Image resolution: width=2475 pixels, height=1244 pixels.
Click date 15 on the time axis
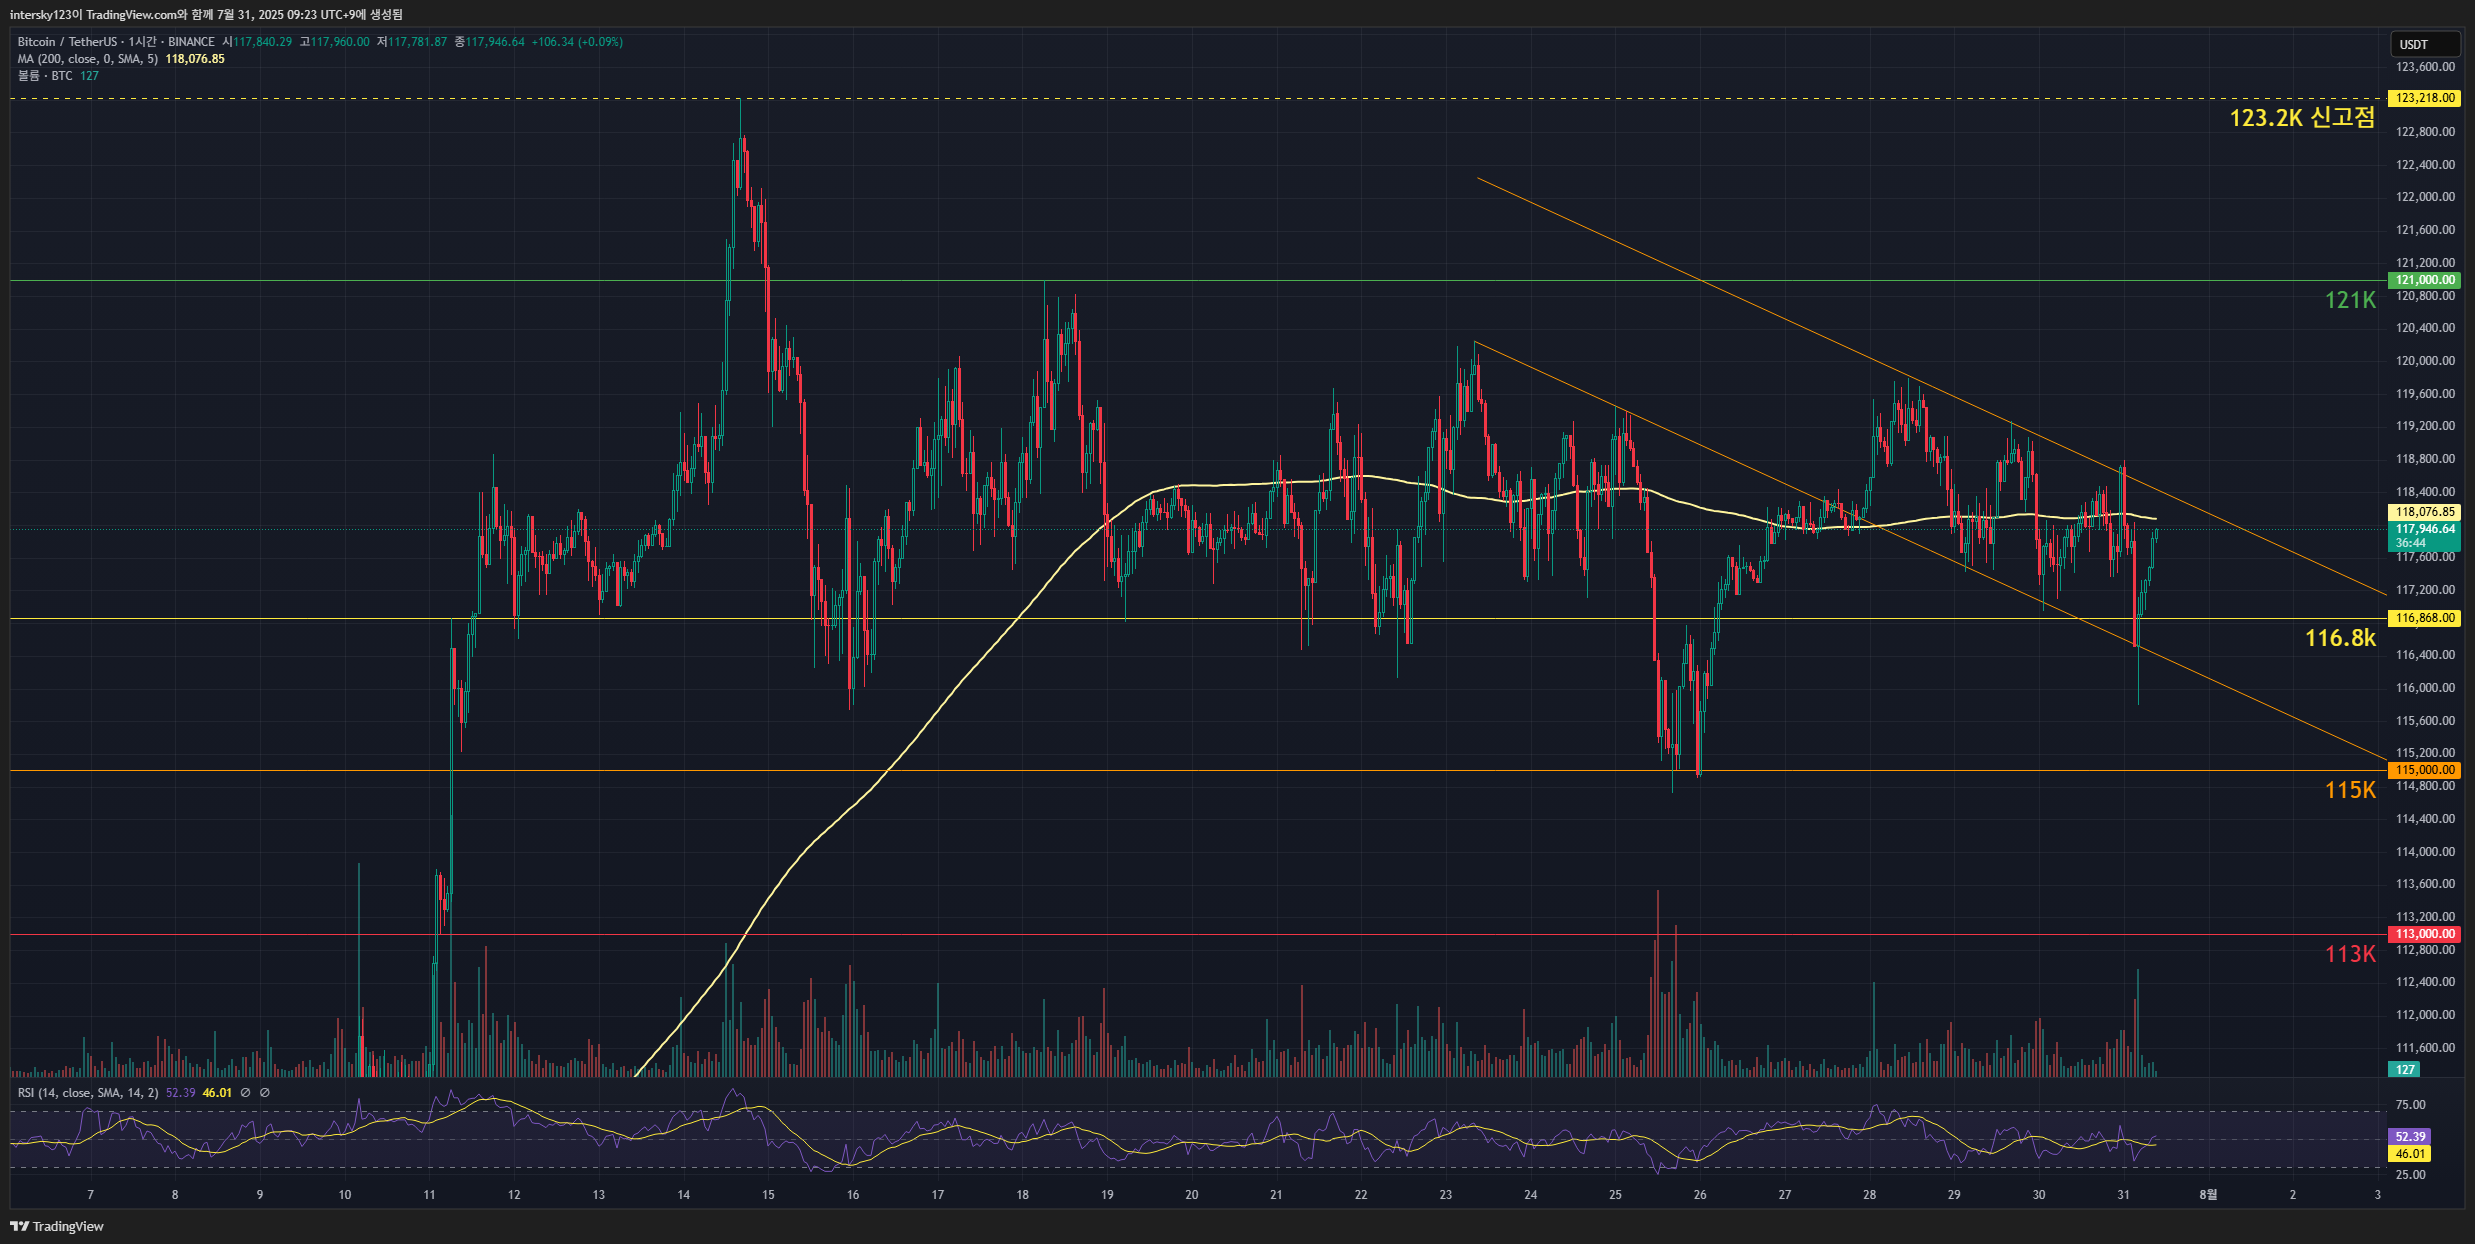pos(768,1195)
